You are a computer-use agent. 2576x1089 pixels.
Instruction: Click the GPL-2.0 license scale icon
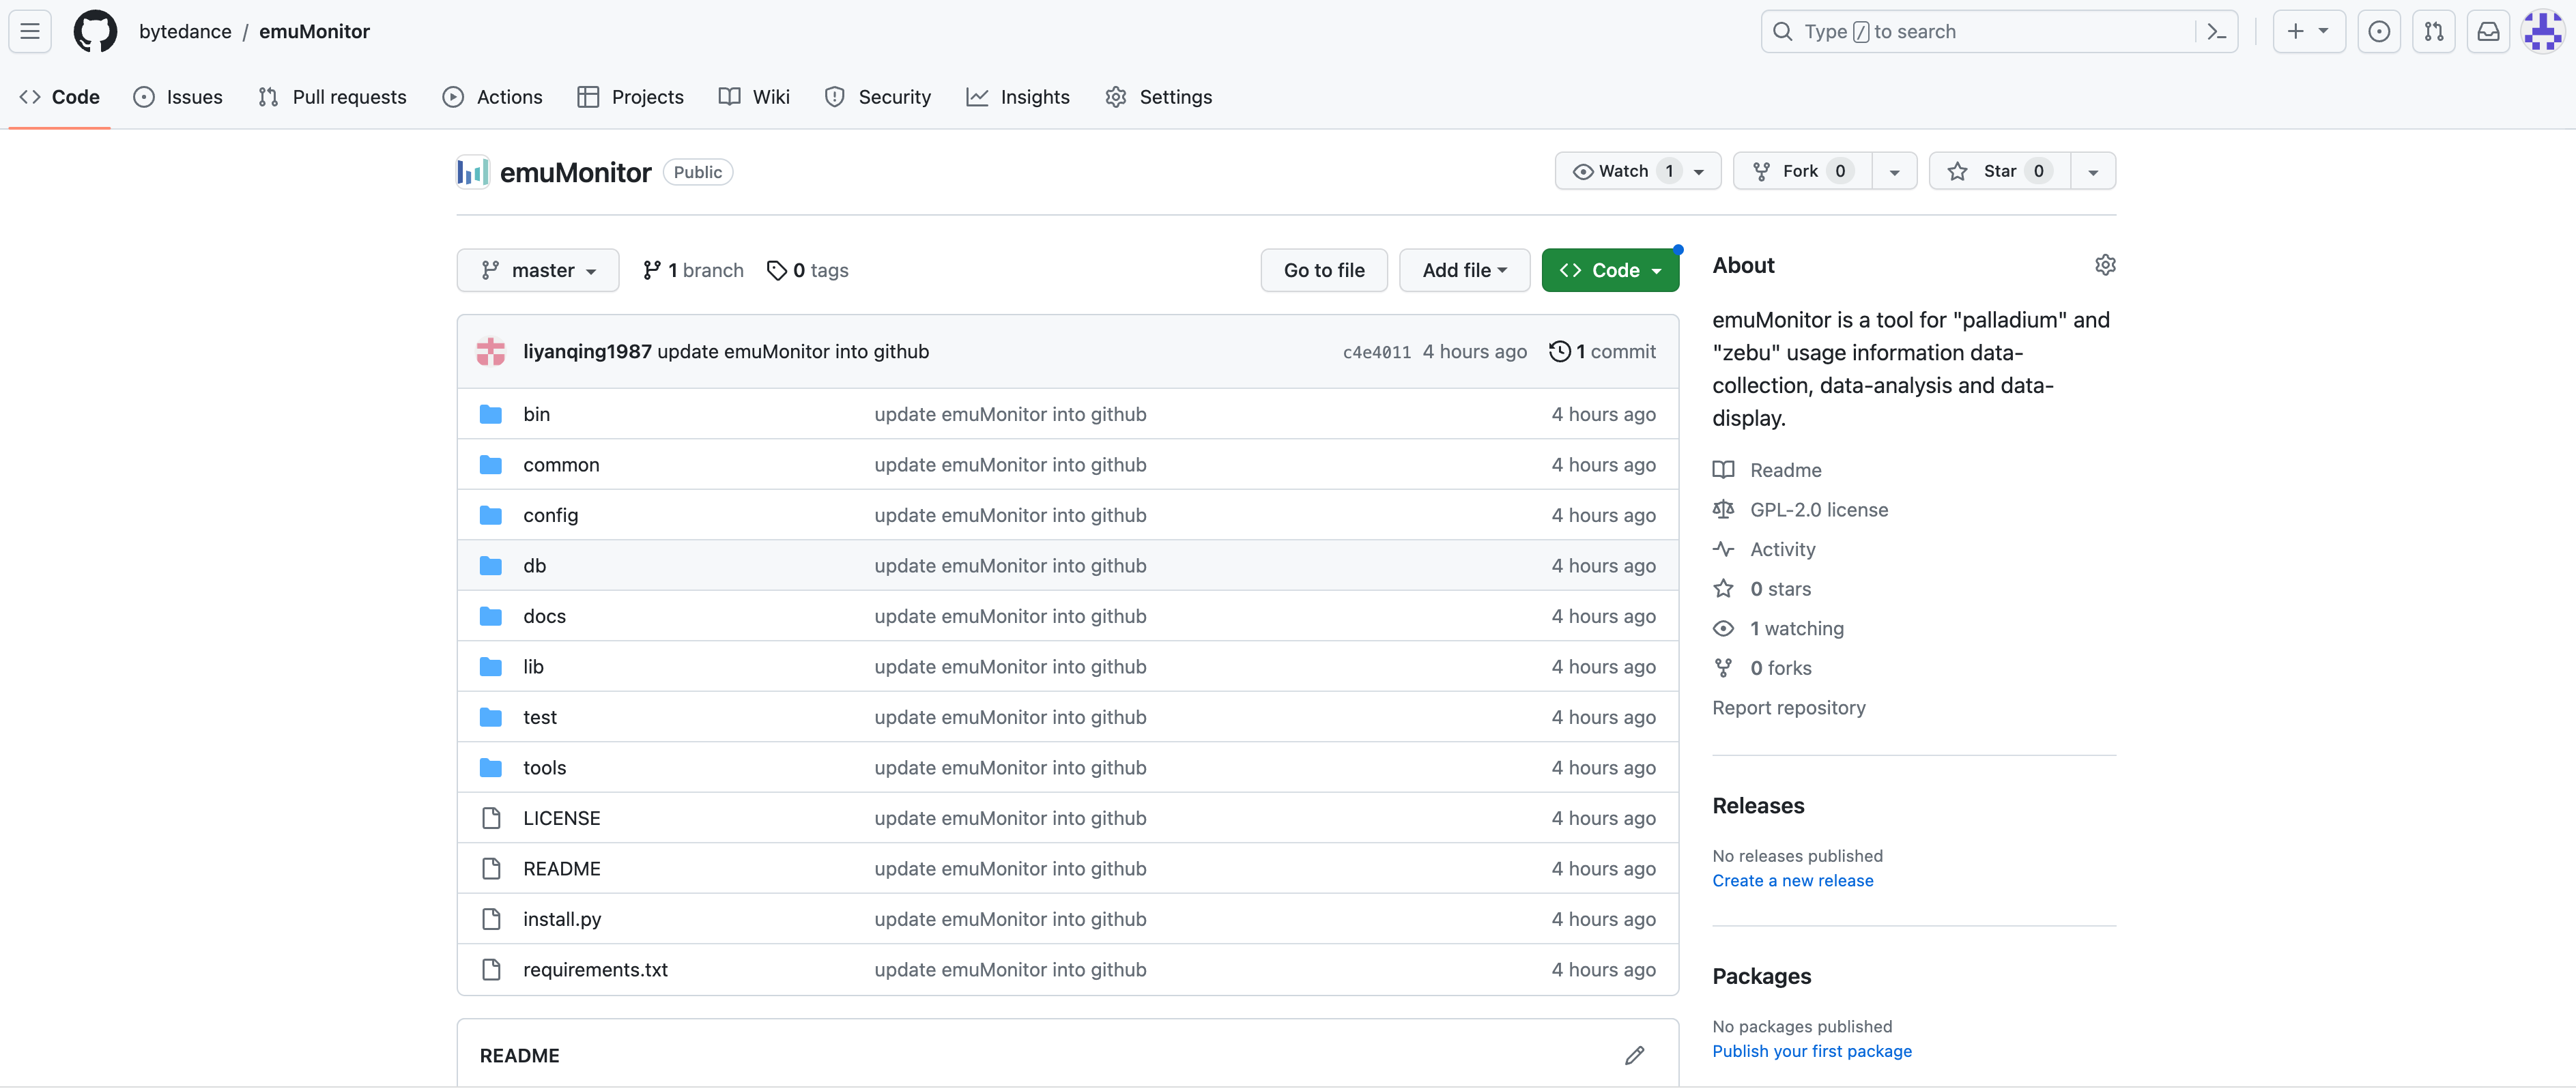1723,509
